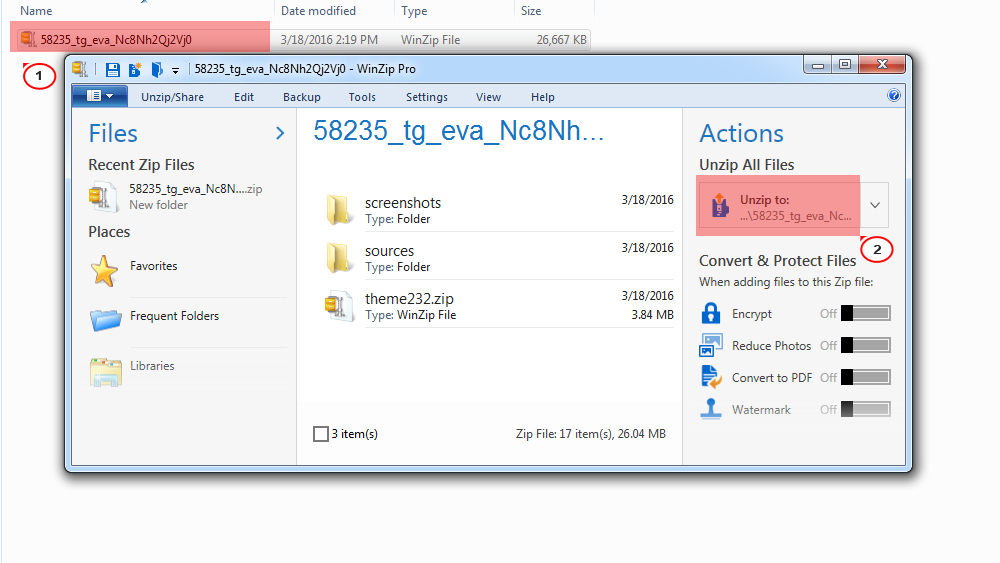This screenshot has height=563, width=1000.
Task: Open the View tab
Action: pyautogui.click(x=489, y=97)
